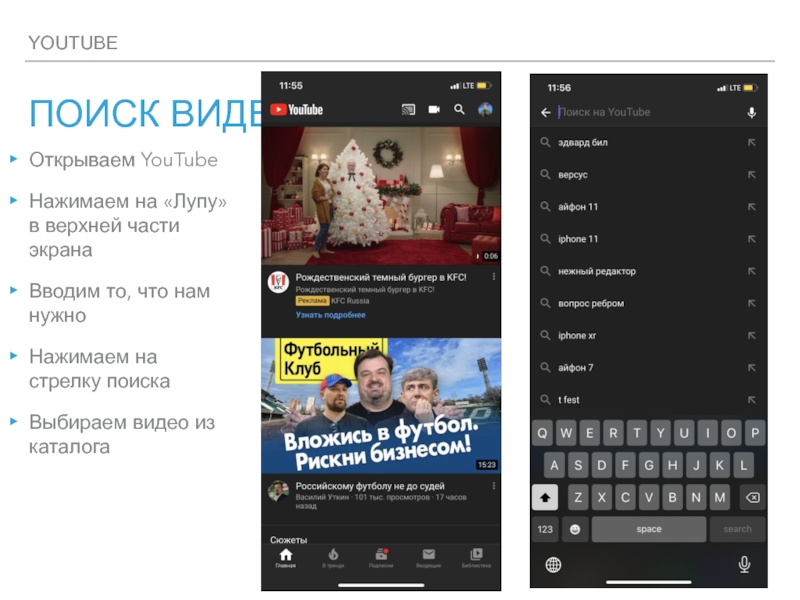Open the cast to device icon
The image size is (800, 600).
pyautogui.click(x=408, y=109)
